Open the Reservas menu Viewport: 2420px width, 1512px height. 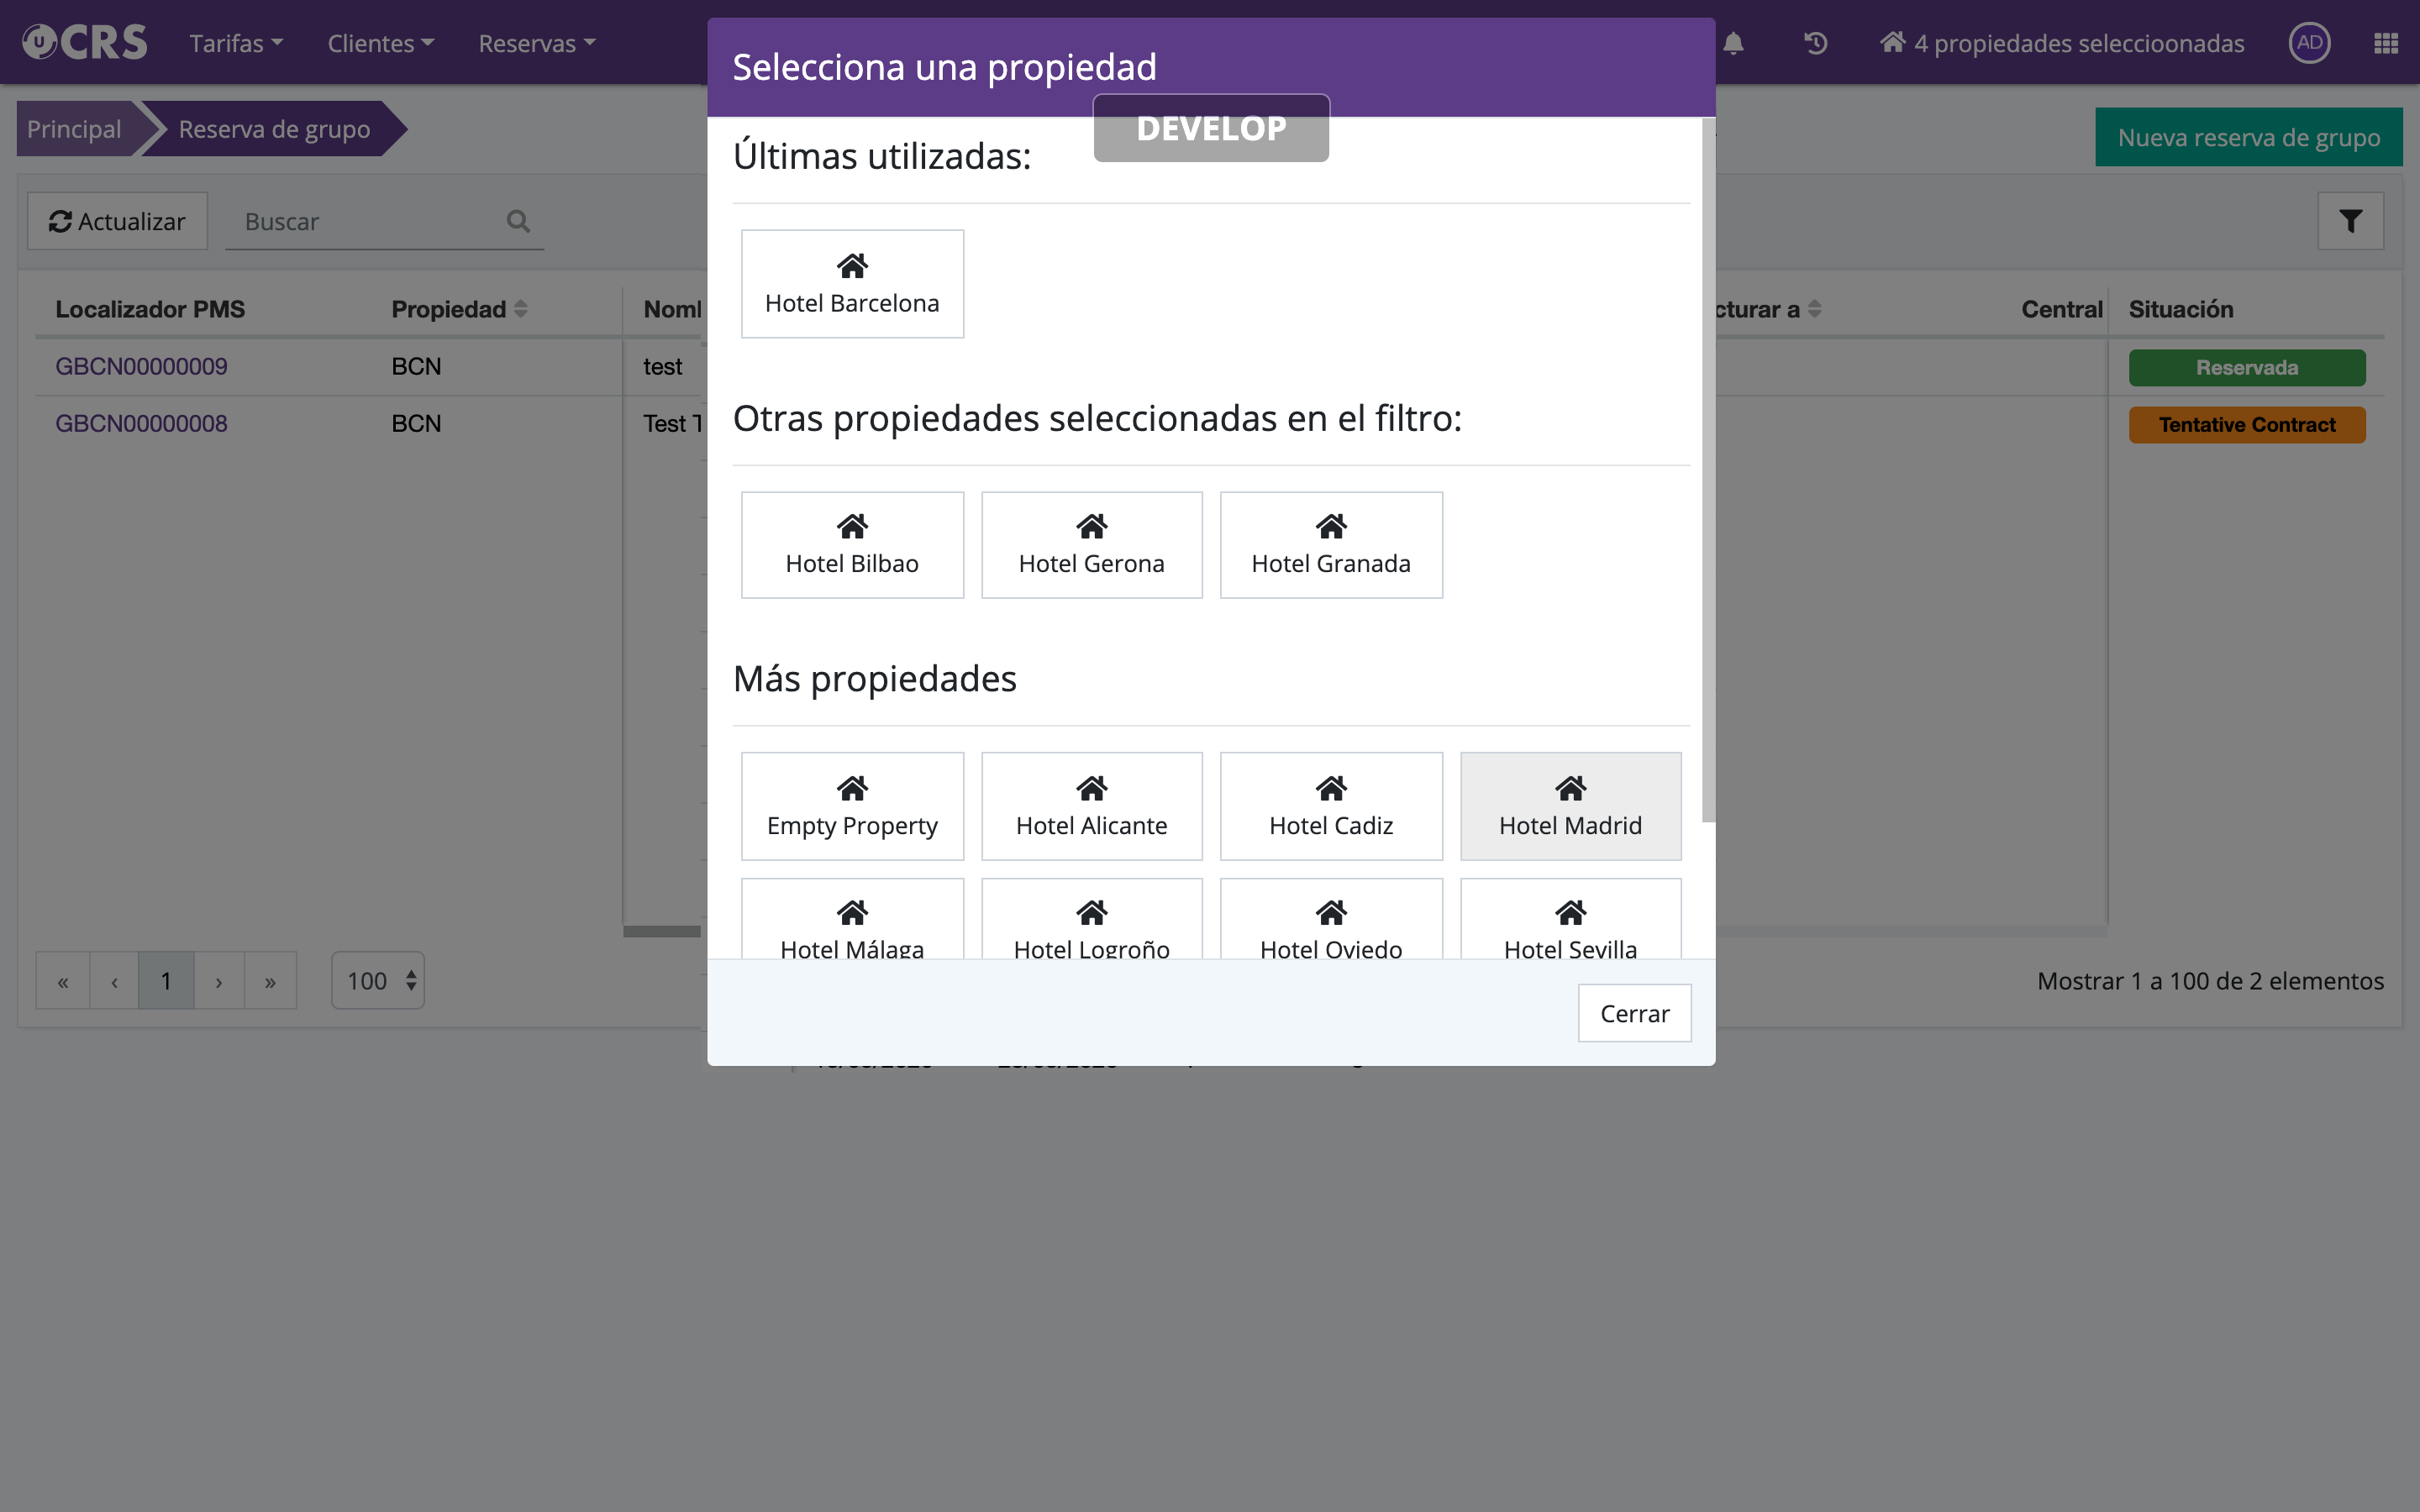click(536, 43)
